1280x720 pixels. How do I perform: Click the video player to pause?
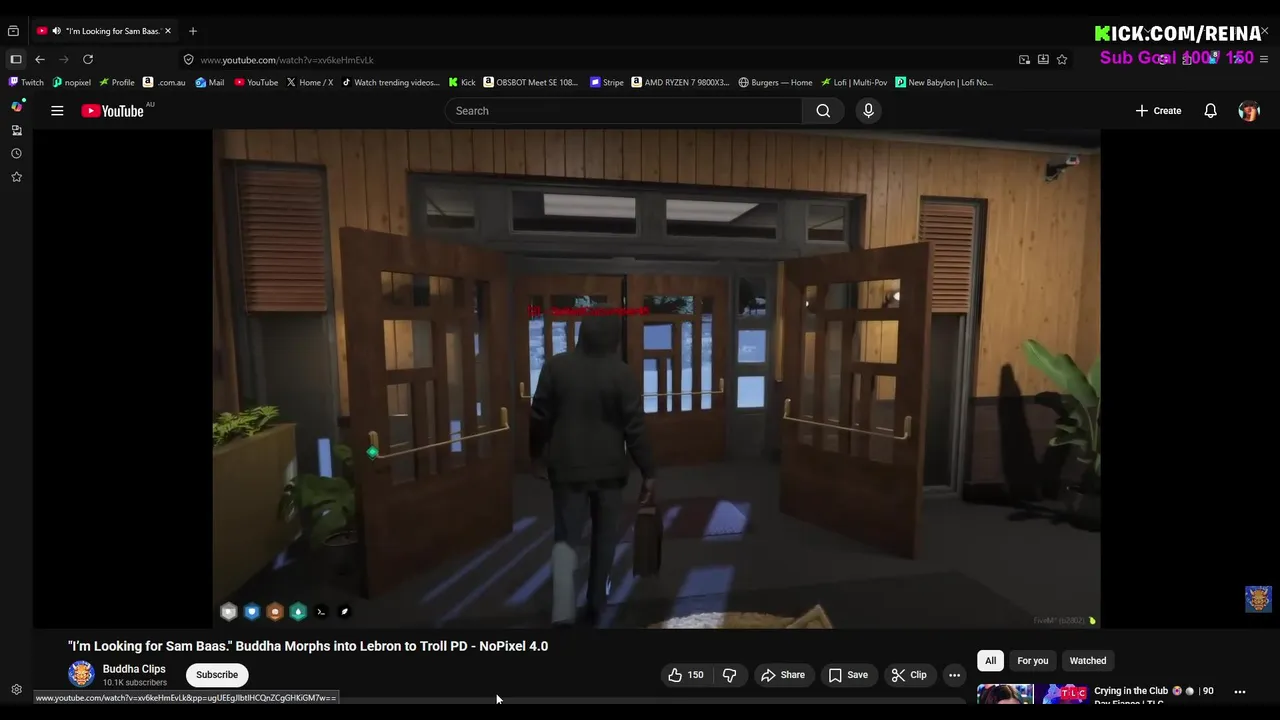point(656,378)
